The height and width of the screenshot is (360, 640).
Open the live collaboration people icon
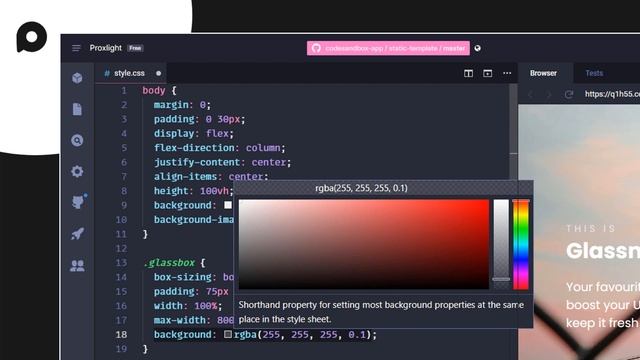pyautogui.click(x=77, y=266)
